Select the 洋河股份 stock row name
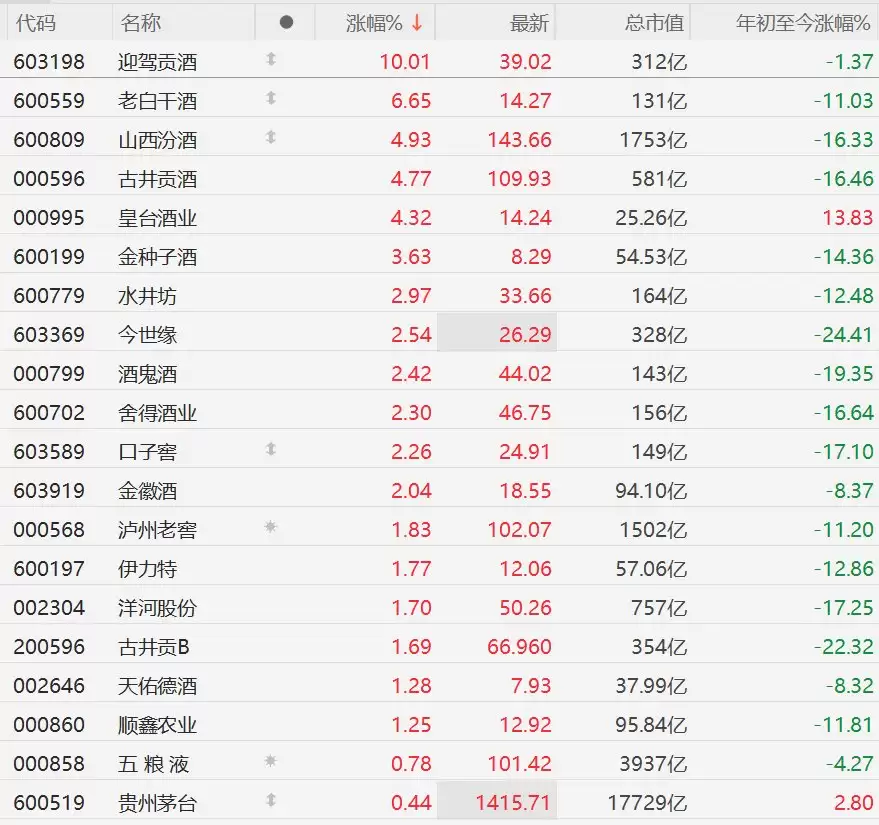The image size is (879, 825). coord(157,607)
